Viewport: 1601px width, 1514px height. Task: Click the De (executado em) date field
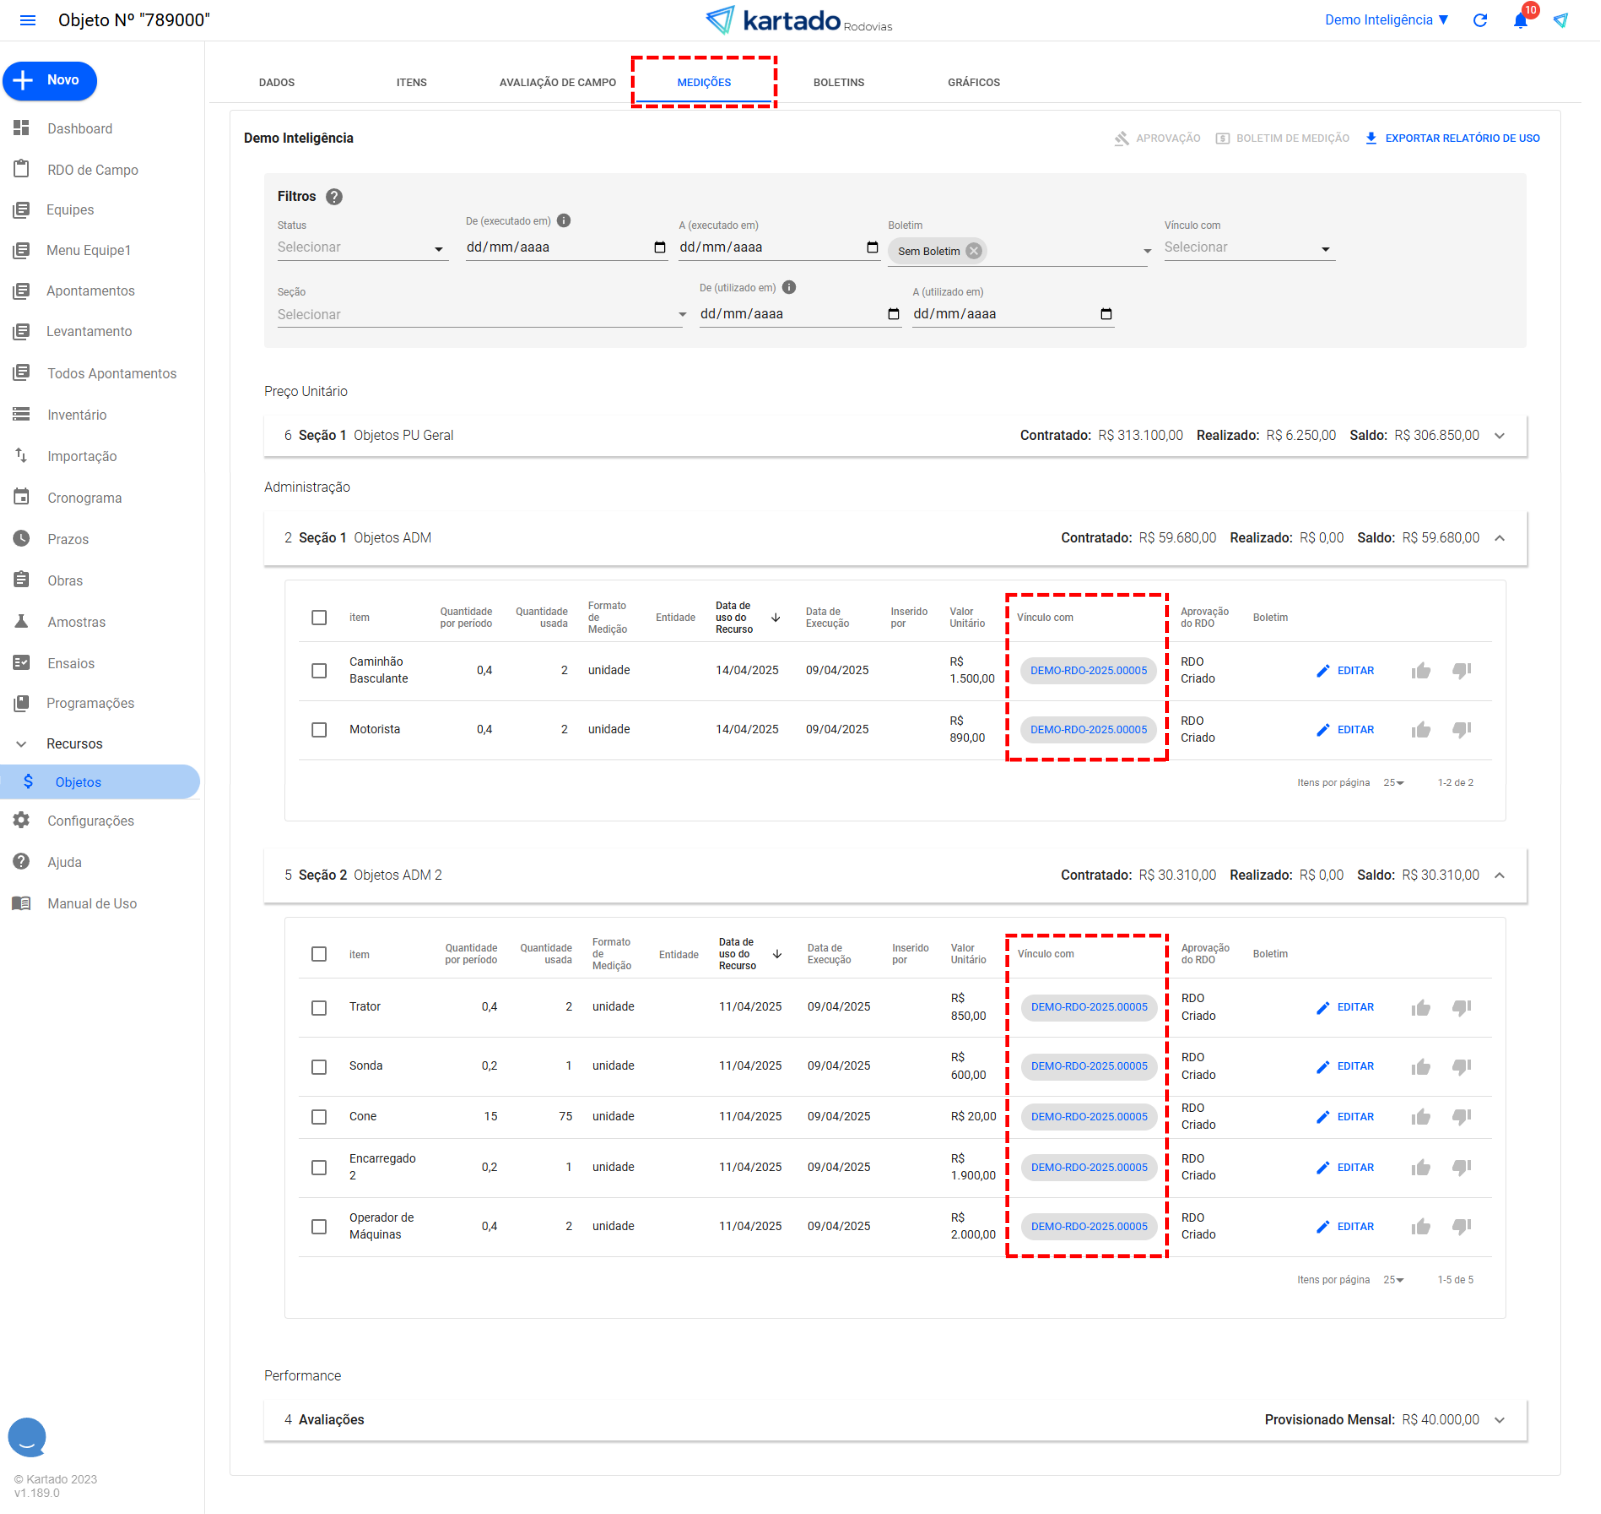pos(556,248)
